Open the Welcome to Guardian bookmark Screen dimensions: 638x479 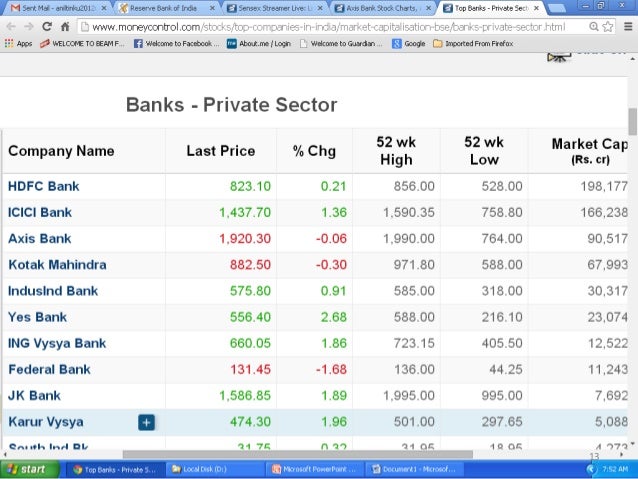(x=341, y=43)
